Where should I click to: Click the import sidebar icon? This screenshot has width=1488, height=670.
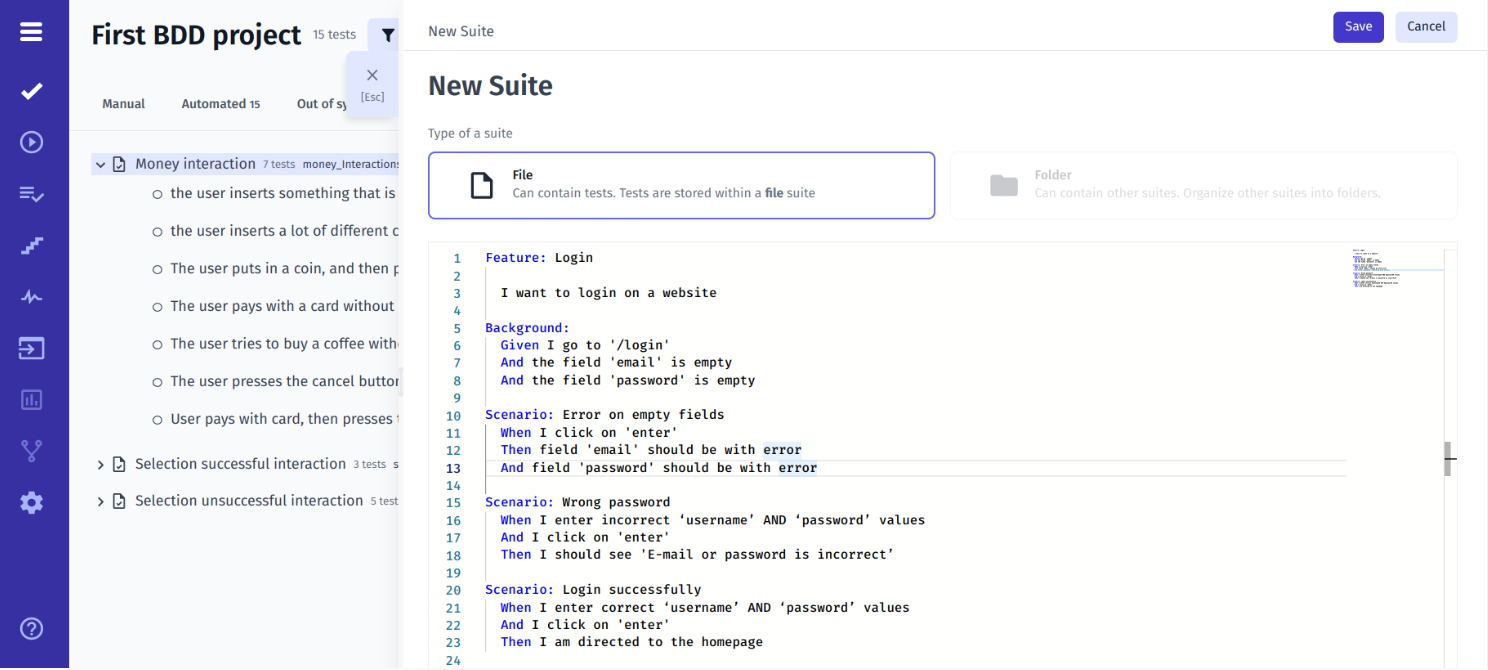click(x=31, y=348)
